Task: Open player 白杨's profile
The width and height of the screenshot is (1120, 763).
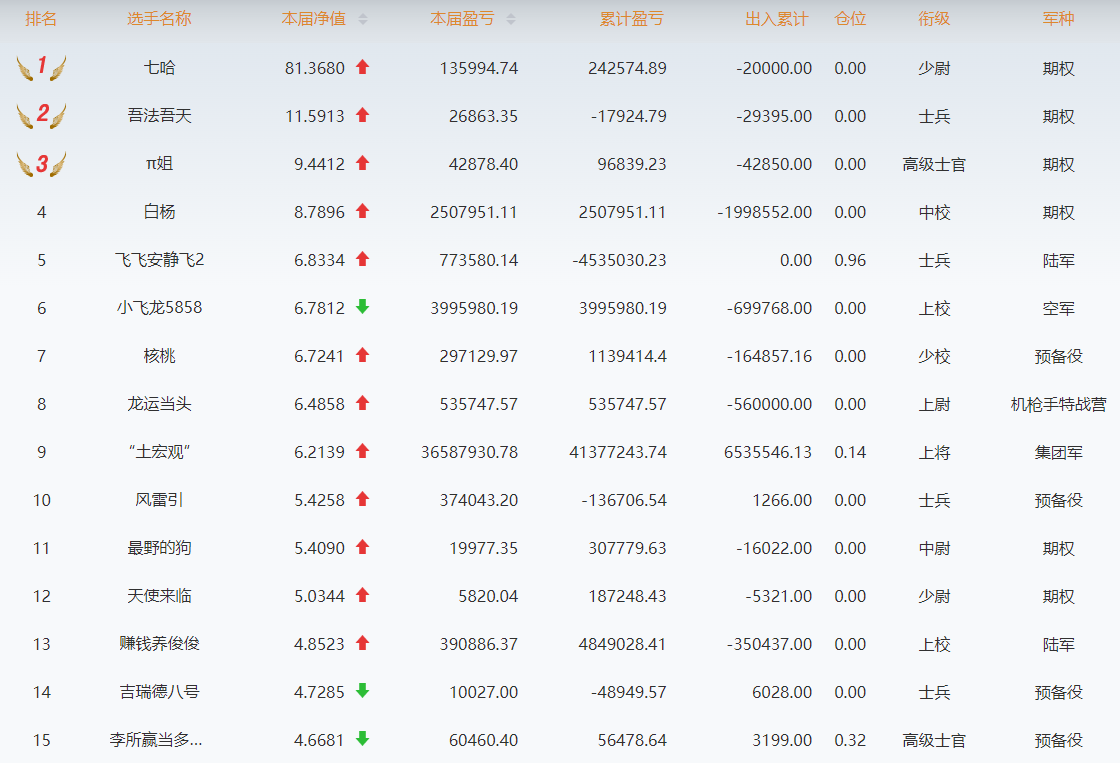Action: (159, 212)
